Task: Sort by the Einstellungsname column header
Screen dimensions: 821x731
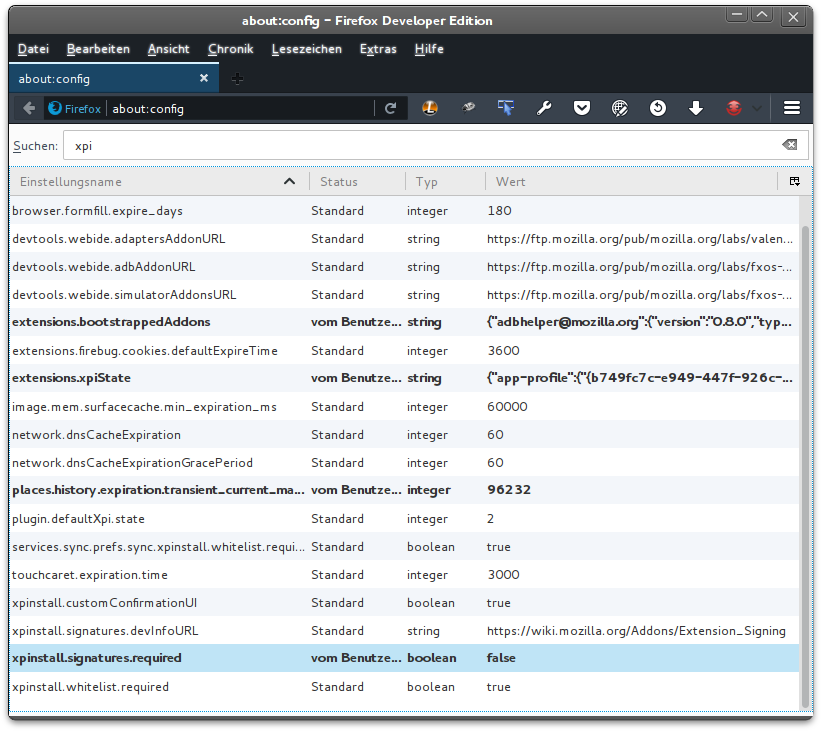Action: click(x=159, y=182)
